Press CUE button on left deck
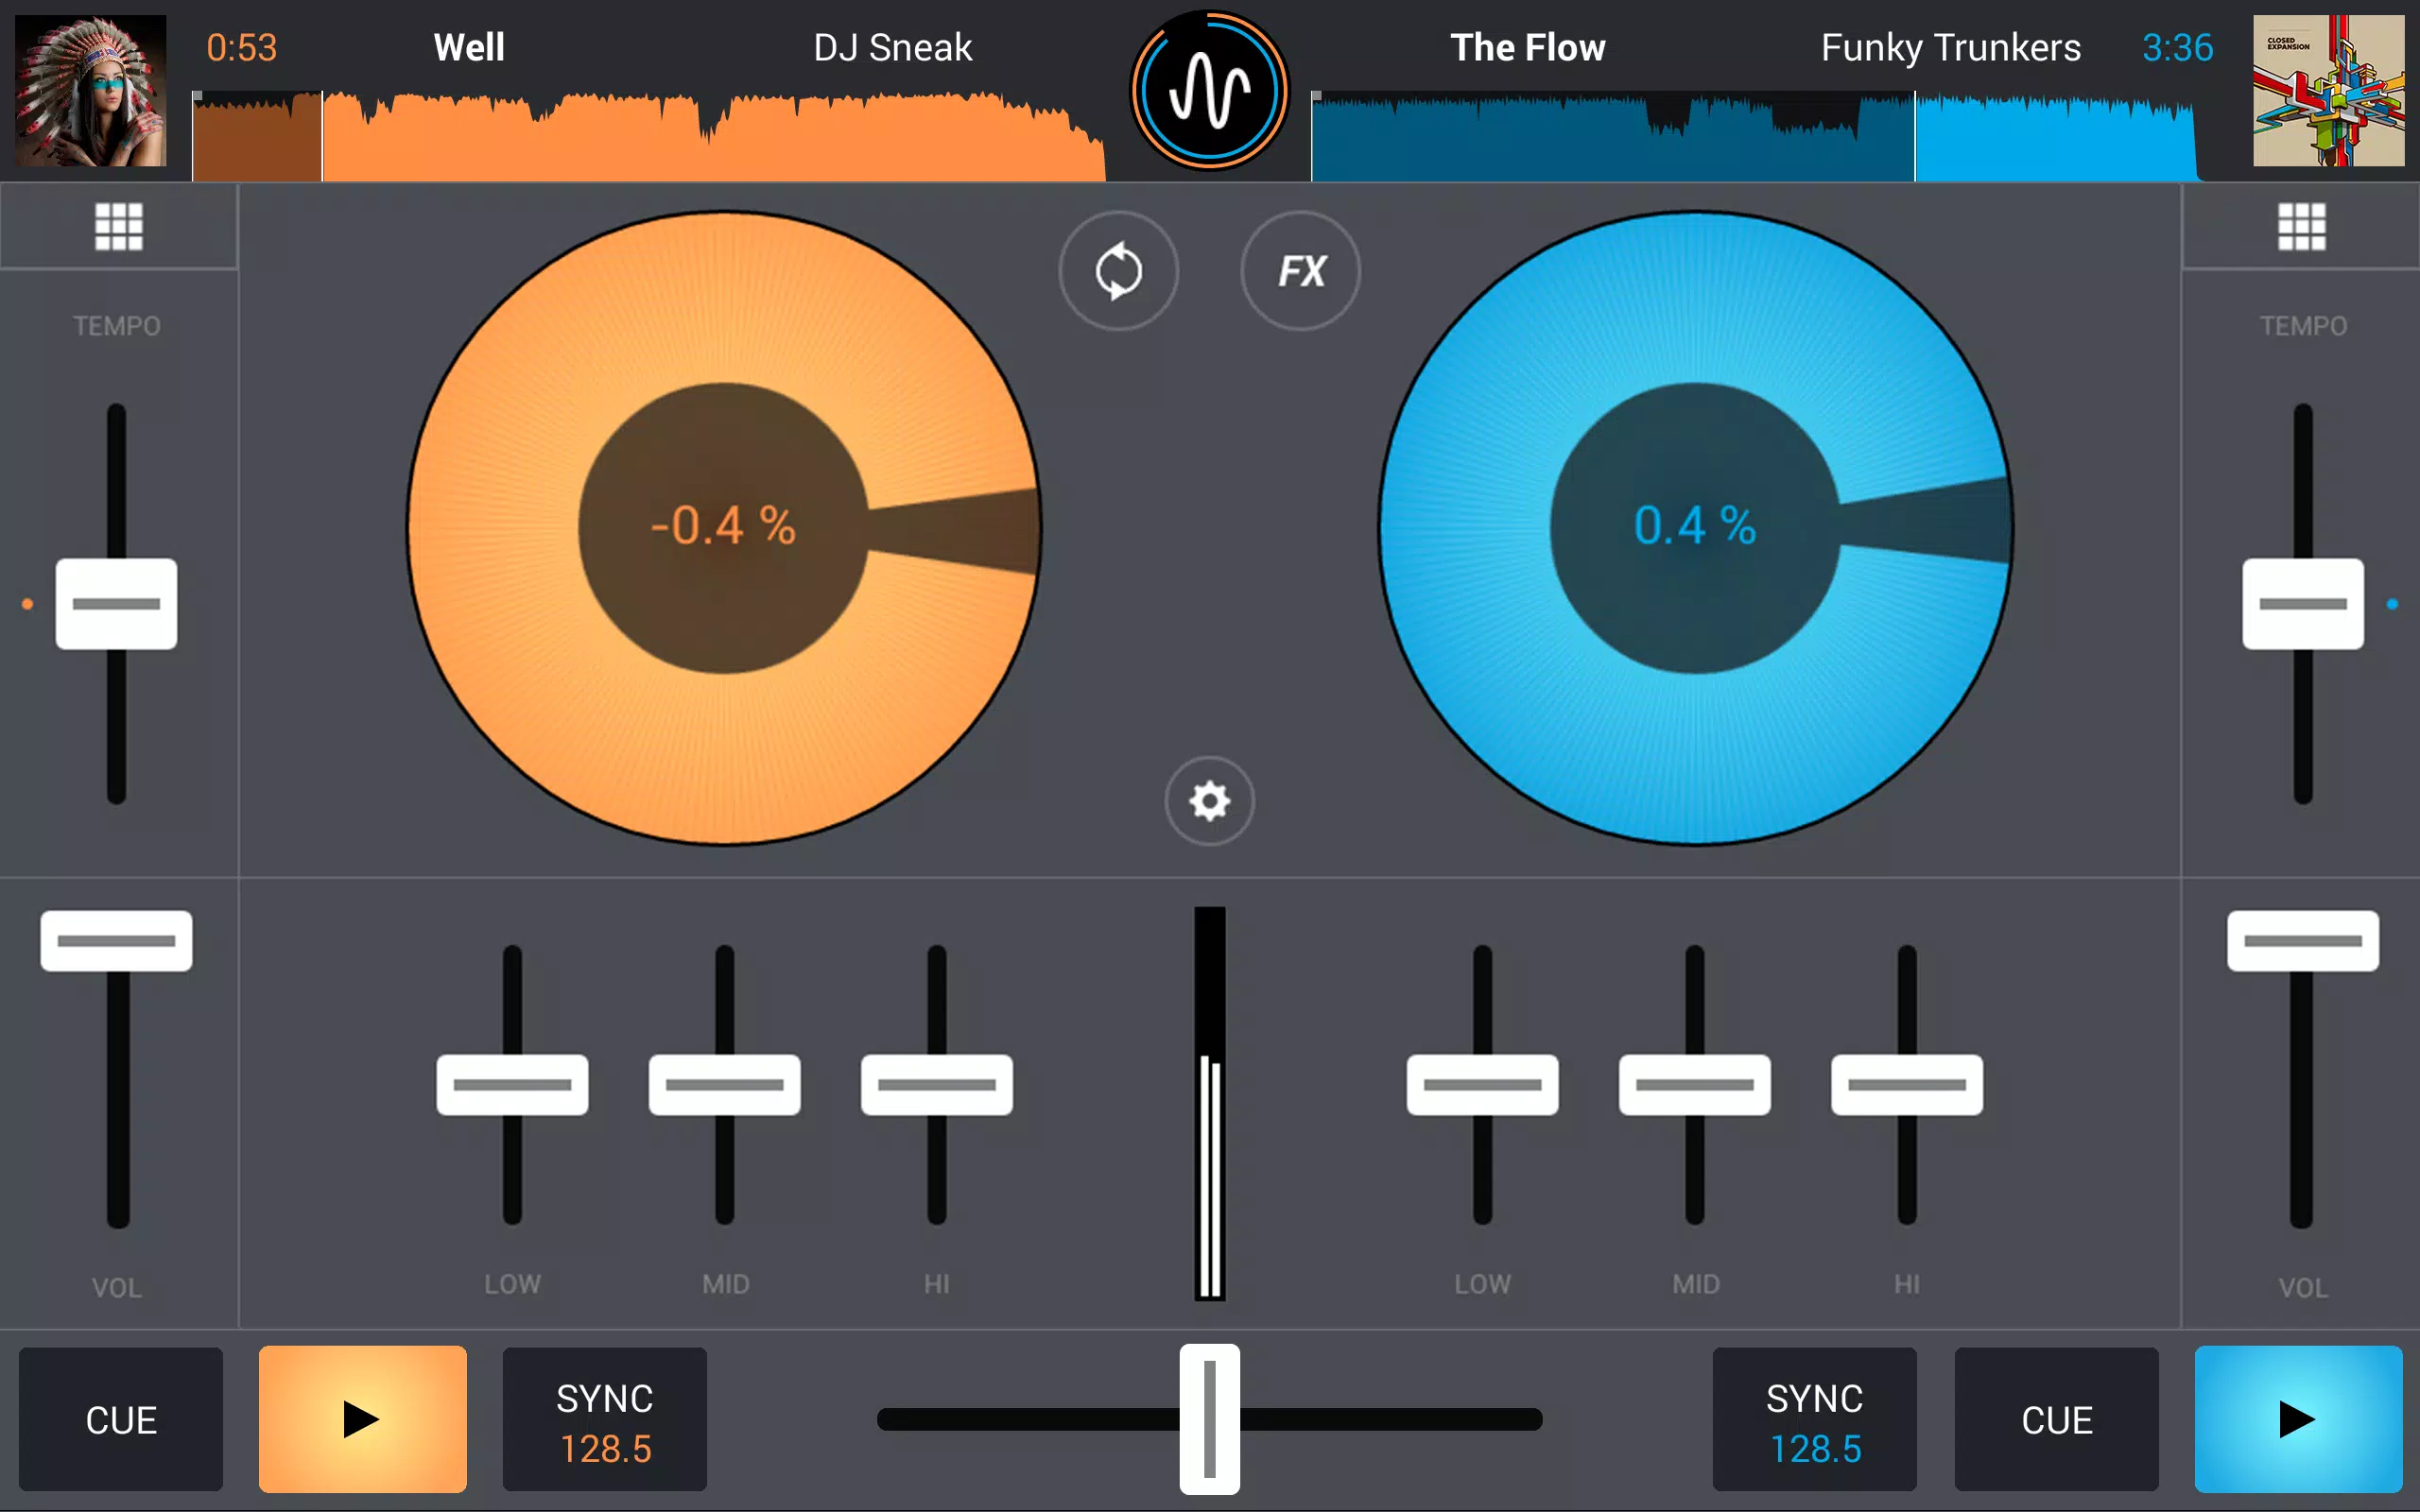 tap(118, 1419)
